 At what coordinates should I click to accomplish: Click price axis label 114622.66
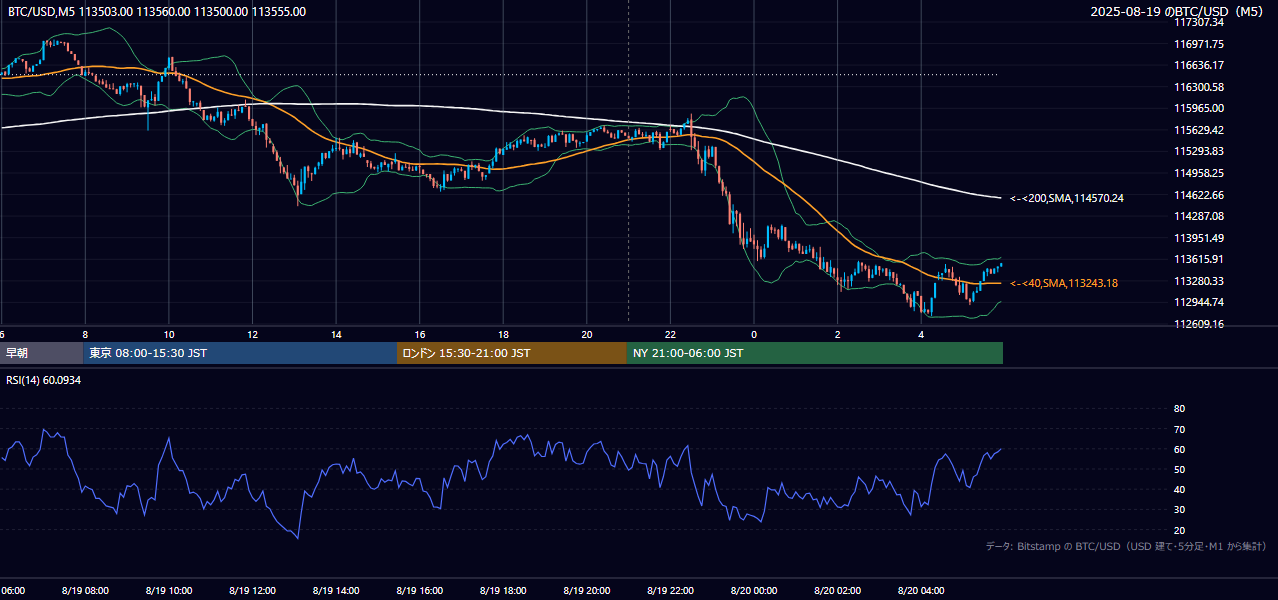(x=1198, y=195)
